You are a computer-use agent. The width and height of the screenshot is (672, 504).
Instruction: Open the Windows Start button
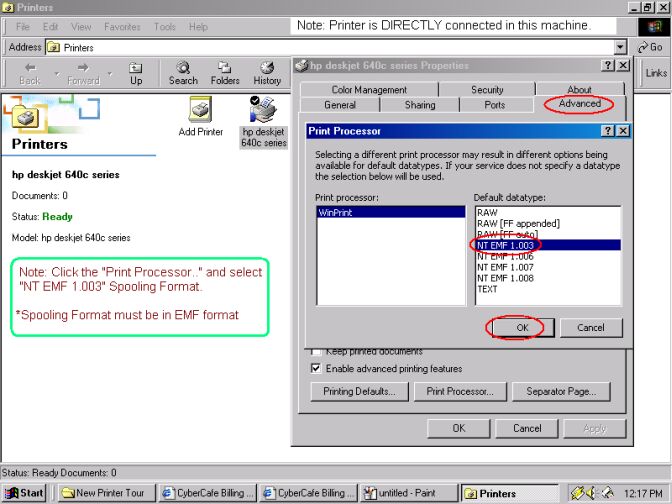25,493
